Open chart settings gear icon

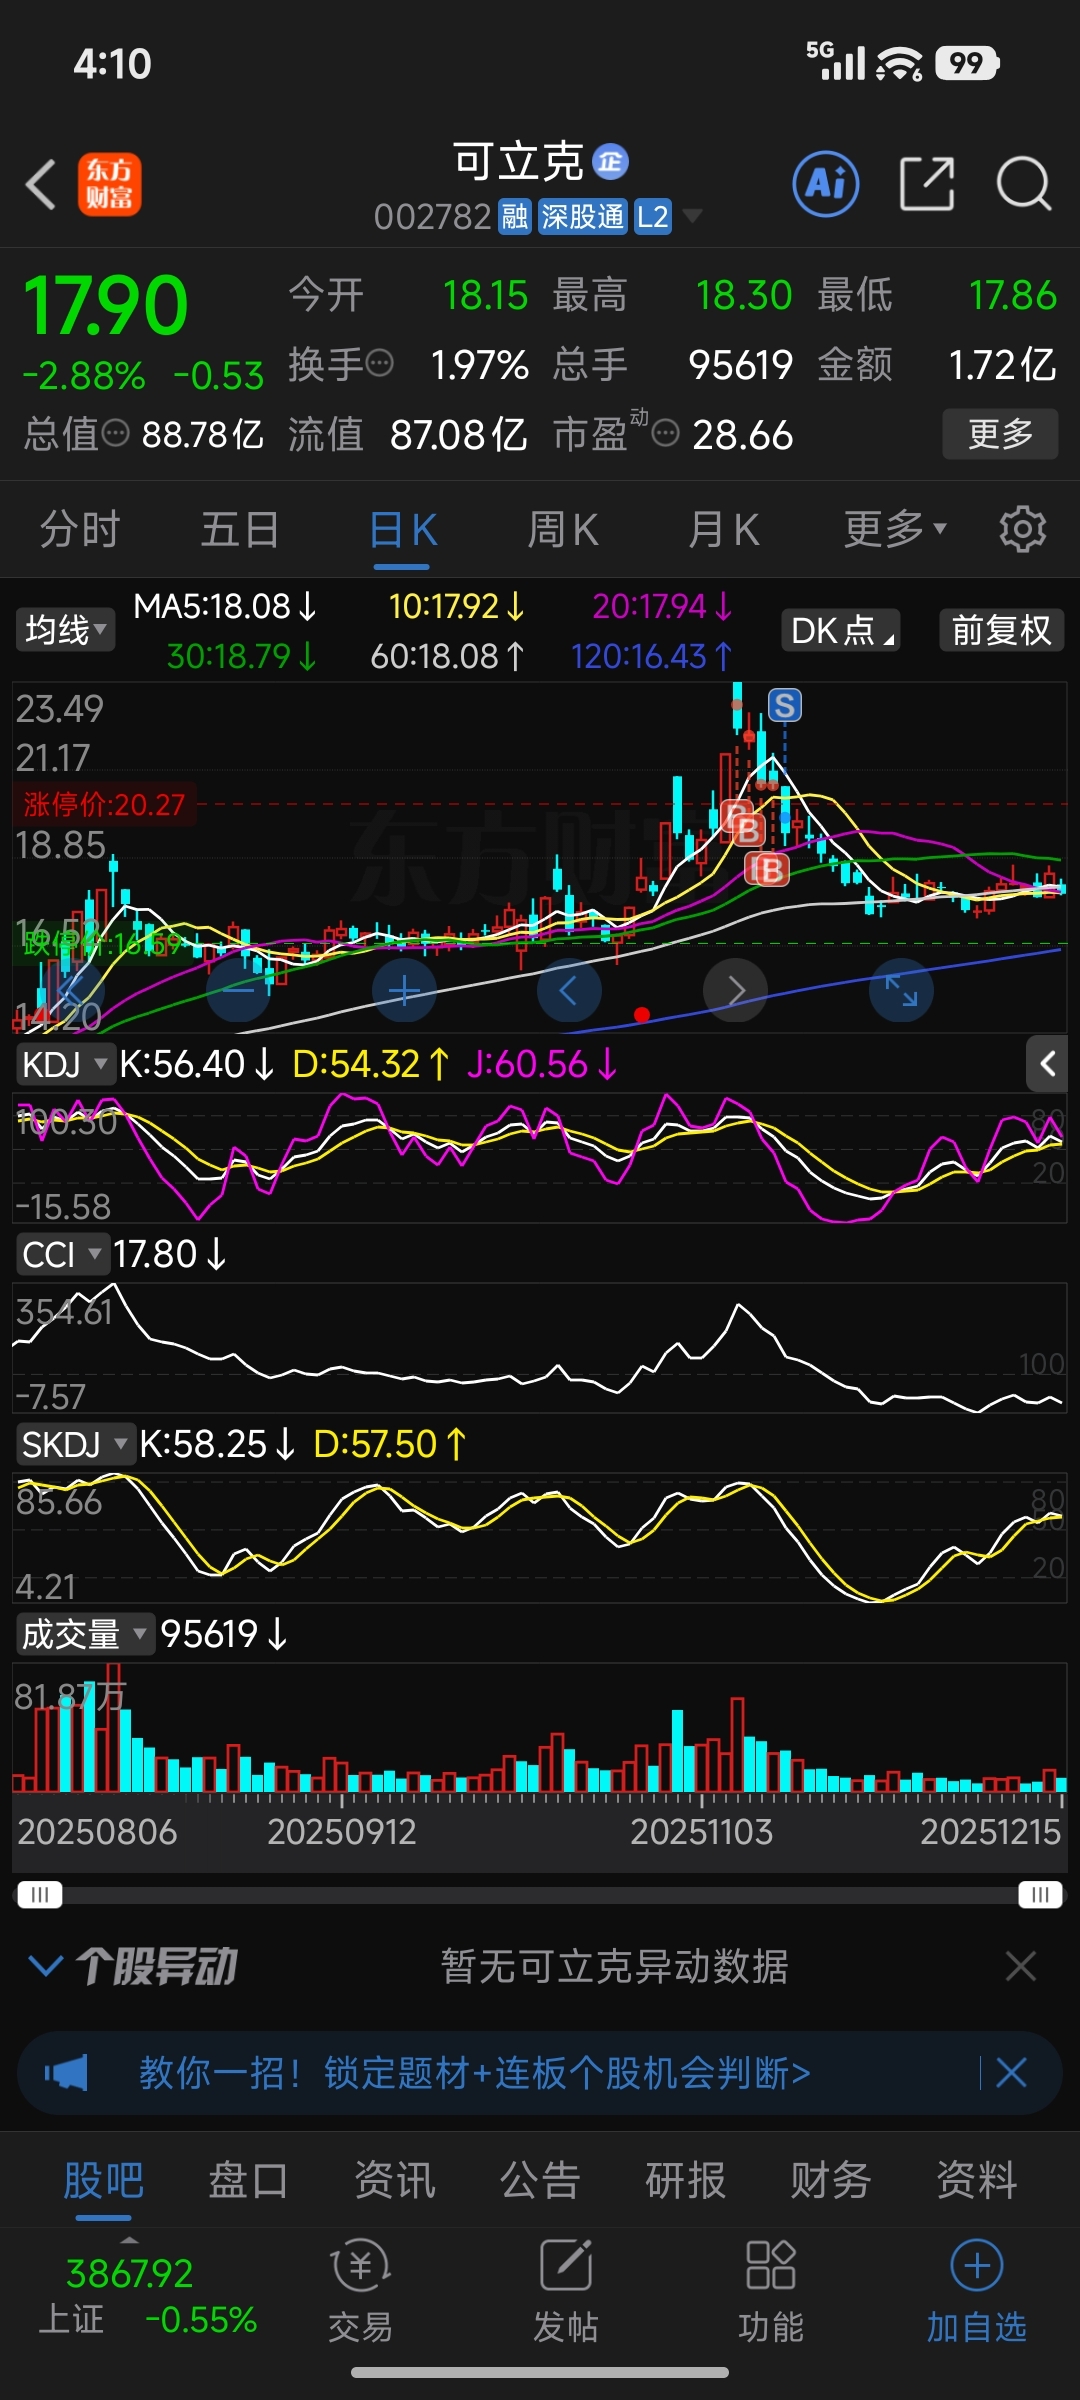coord(1022,528)
